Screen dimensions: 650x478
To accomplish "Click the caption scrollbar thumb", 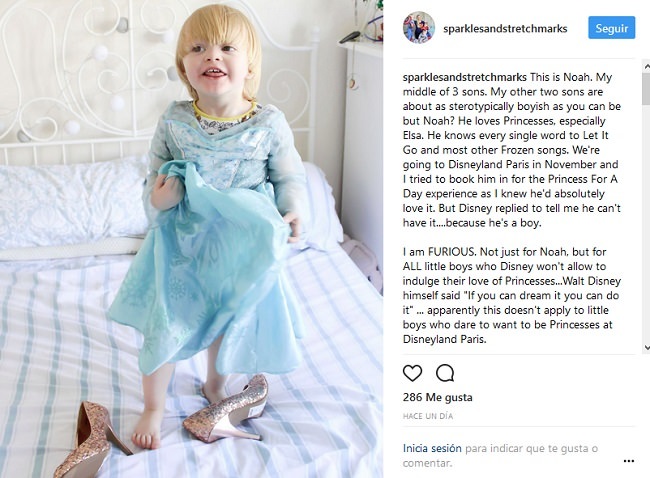I will pos(646,89).
